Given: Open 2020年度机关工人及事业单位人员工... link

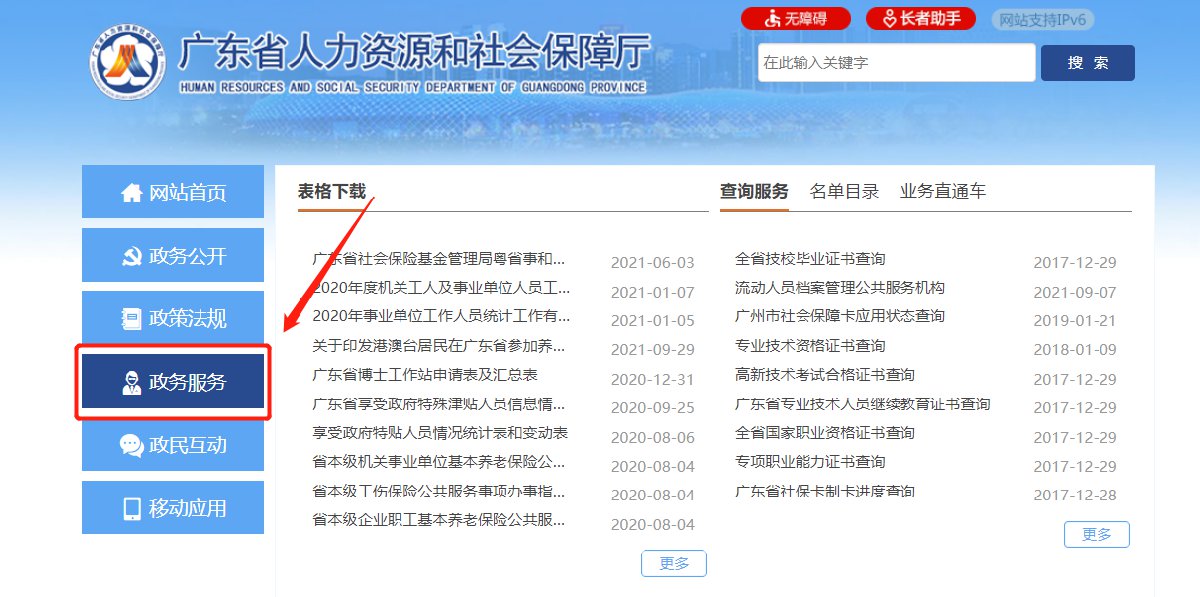Looking at the screenshot, I should pos(441,288).
